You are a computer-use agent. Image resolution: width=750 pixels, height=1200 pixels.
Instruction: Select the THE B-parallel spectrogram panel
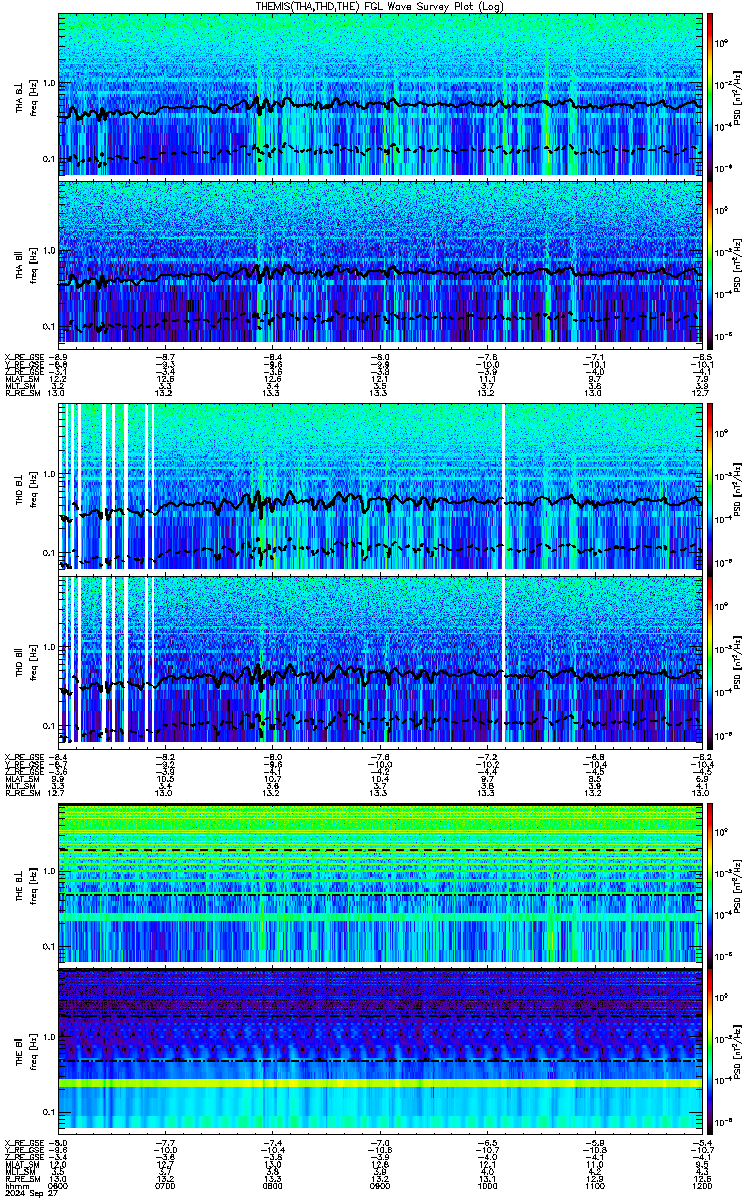click(380, 1049)
